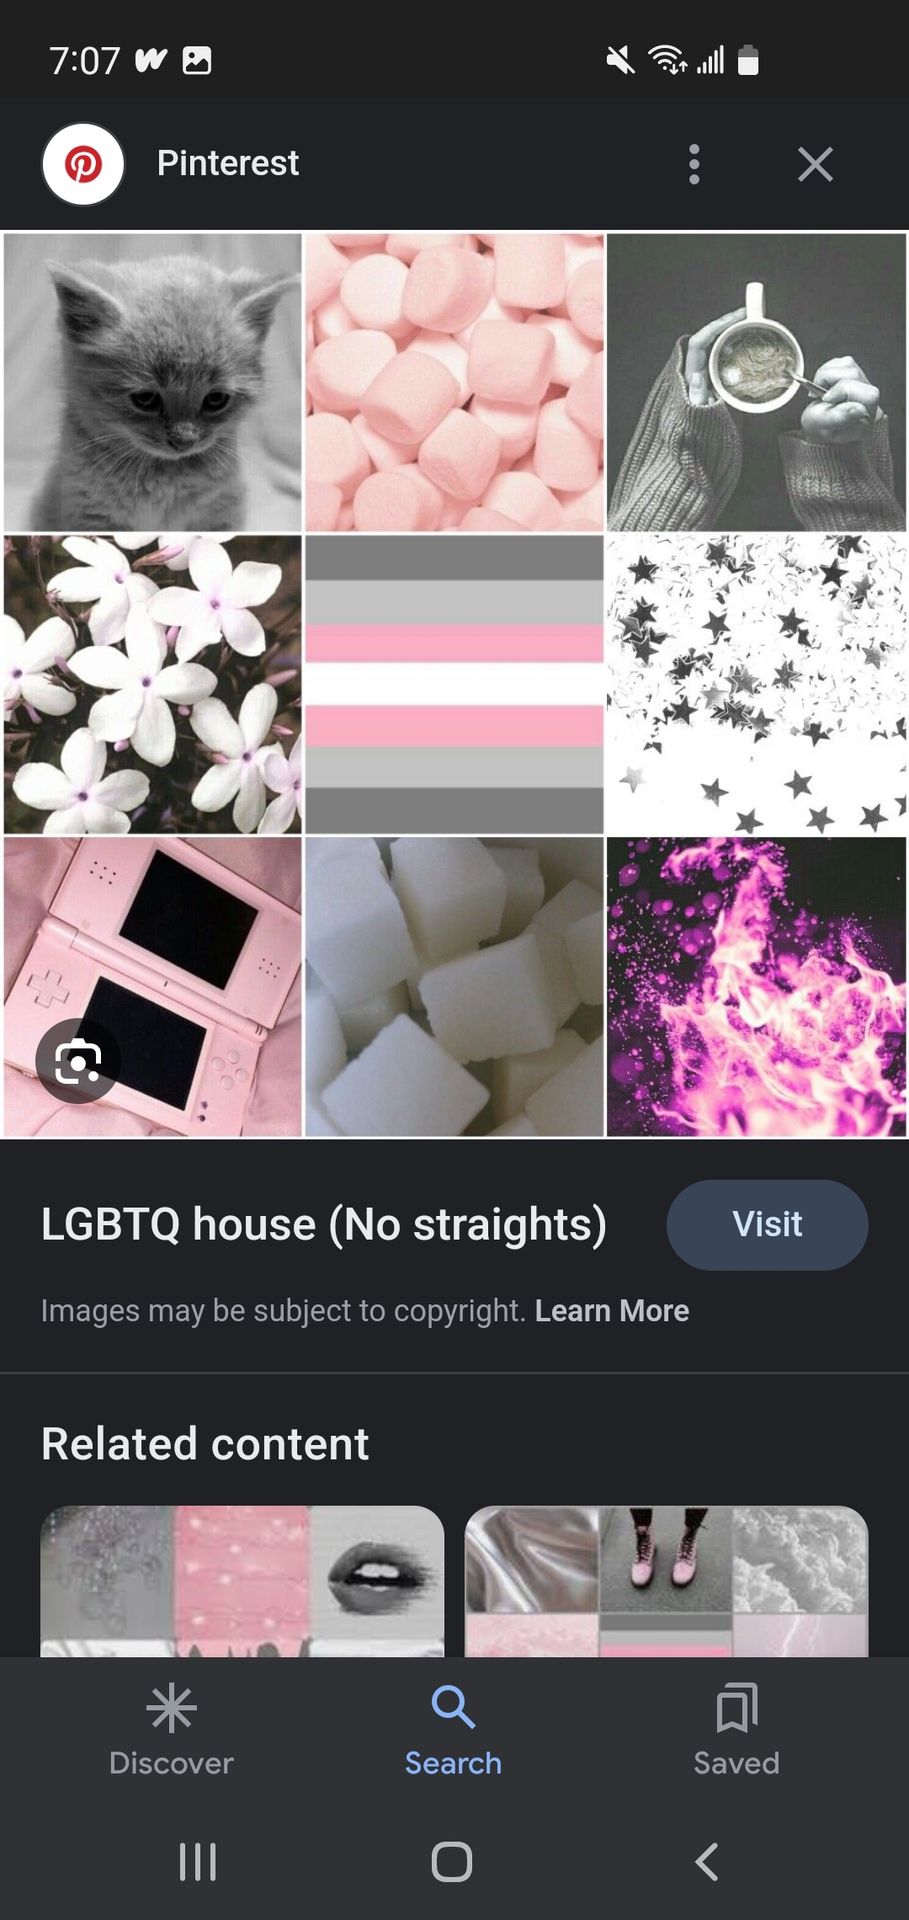The height and width of the screenshot is (1920, 909).
Task: Tap the purple flame image in collage
Action: (756, 987)
